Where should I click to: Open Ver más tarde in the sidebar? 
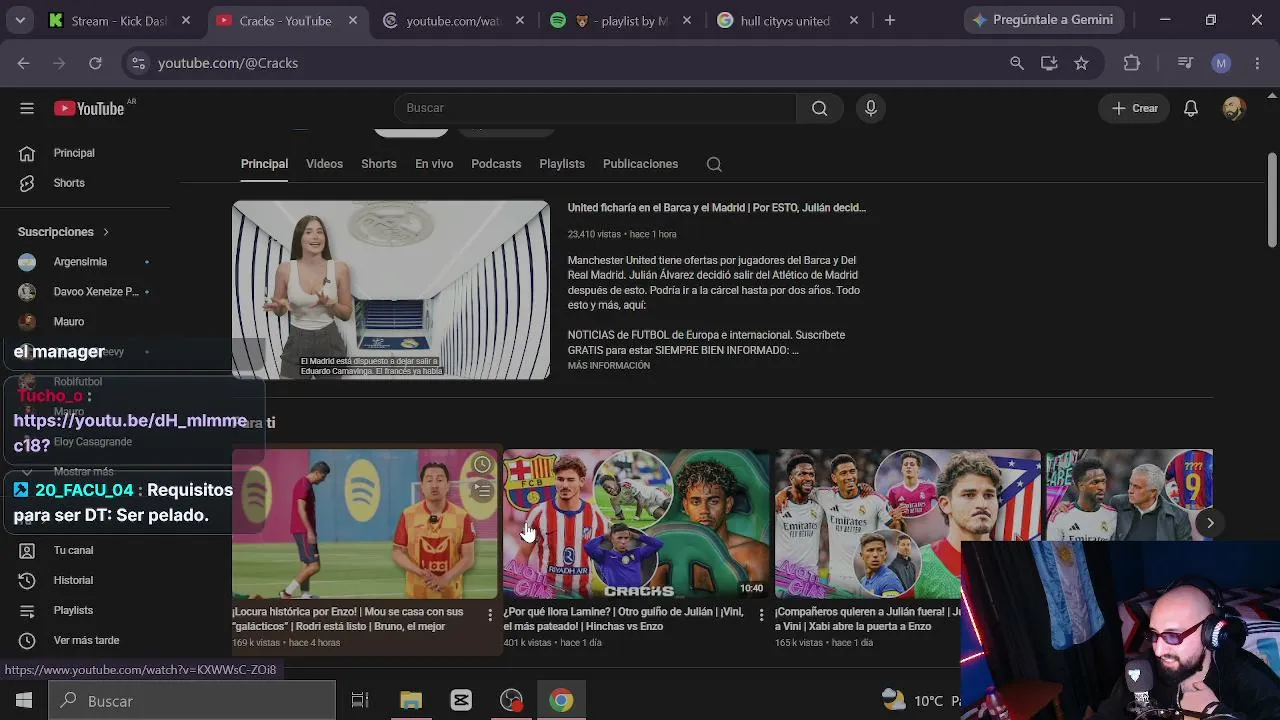point(86,640)
